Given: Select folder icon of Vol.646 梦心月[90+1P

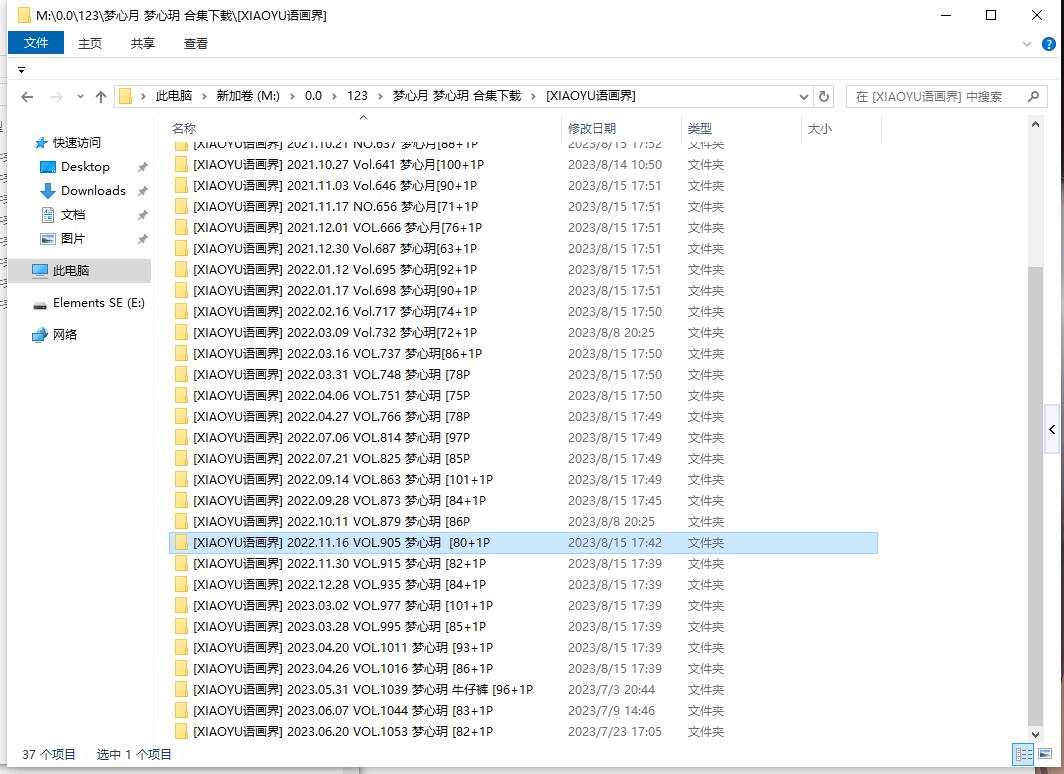Looking at the screenshot, I should point(181,186).
